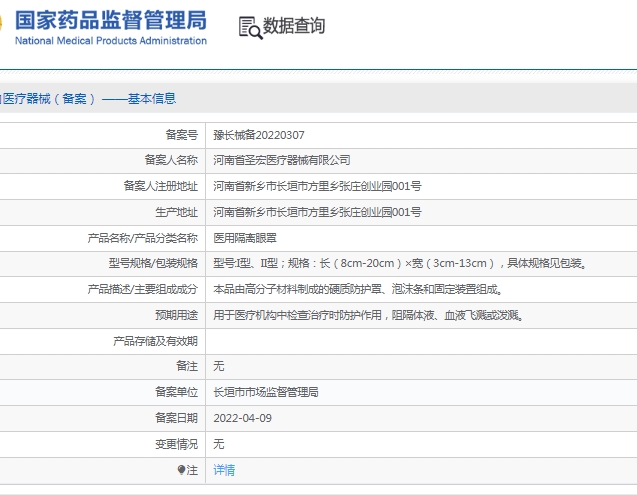Select the address value in the 生产地址 row
Screen dimensions: 637x495
pos(317,212)
